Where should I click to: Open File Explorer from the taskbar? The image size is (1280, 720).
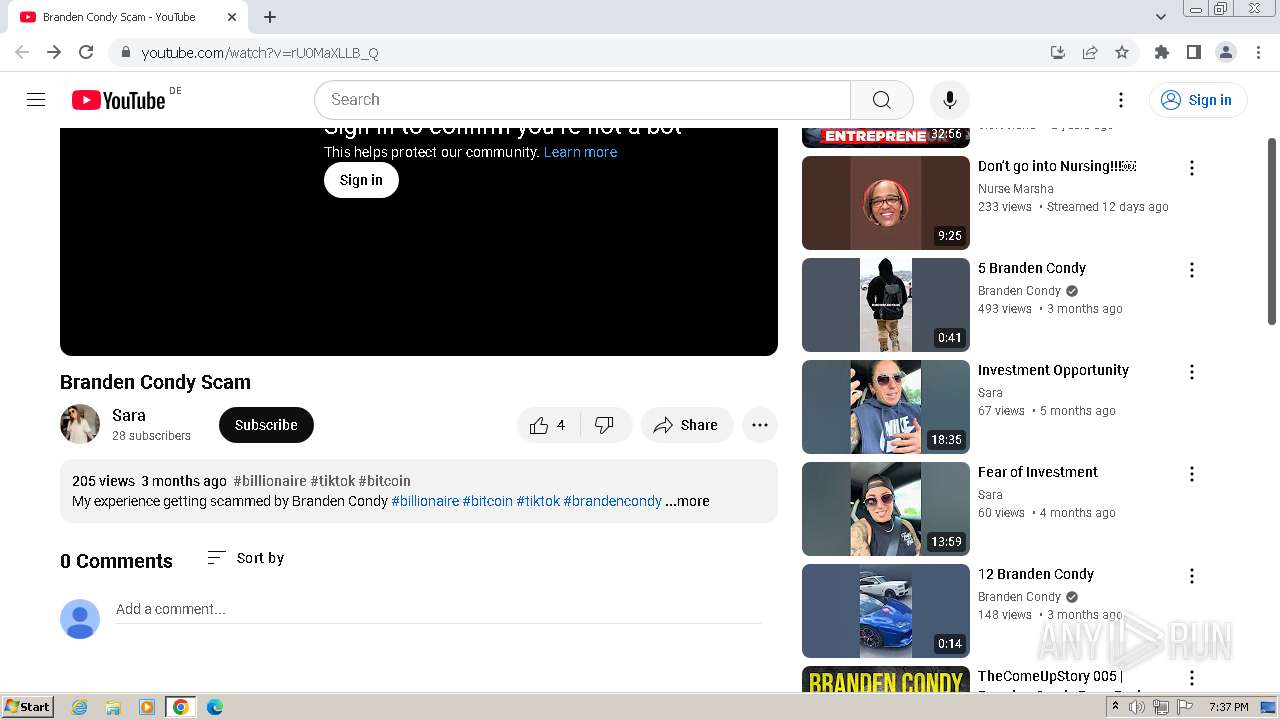coord(113,707)
